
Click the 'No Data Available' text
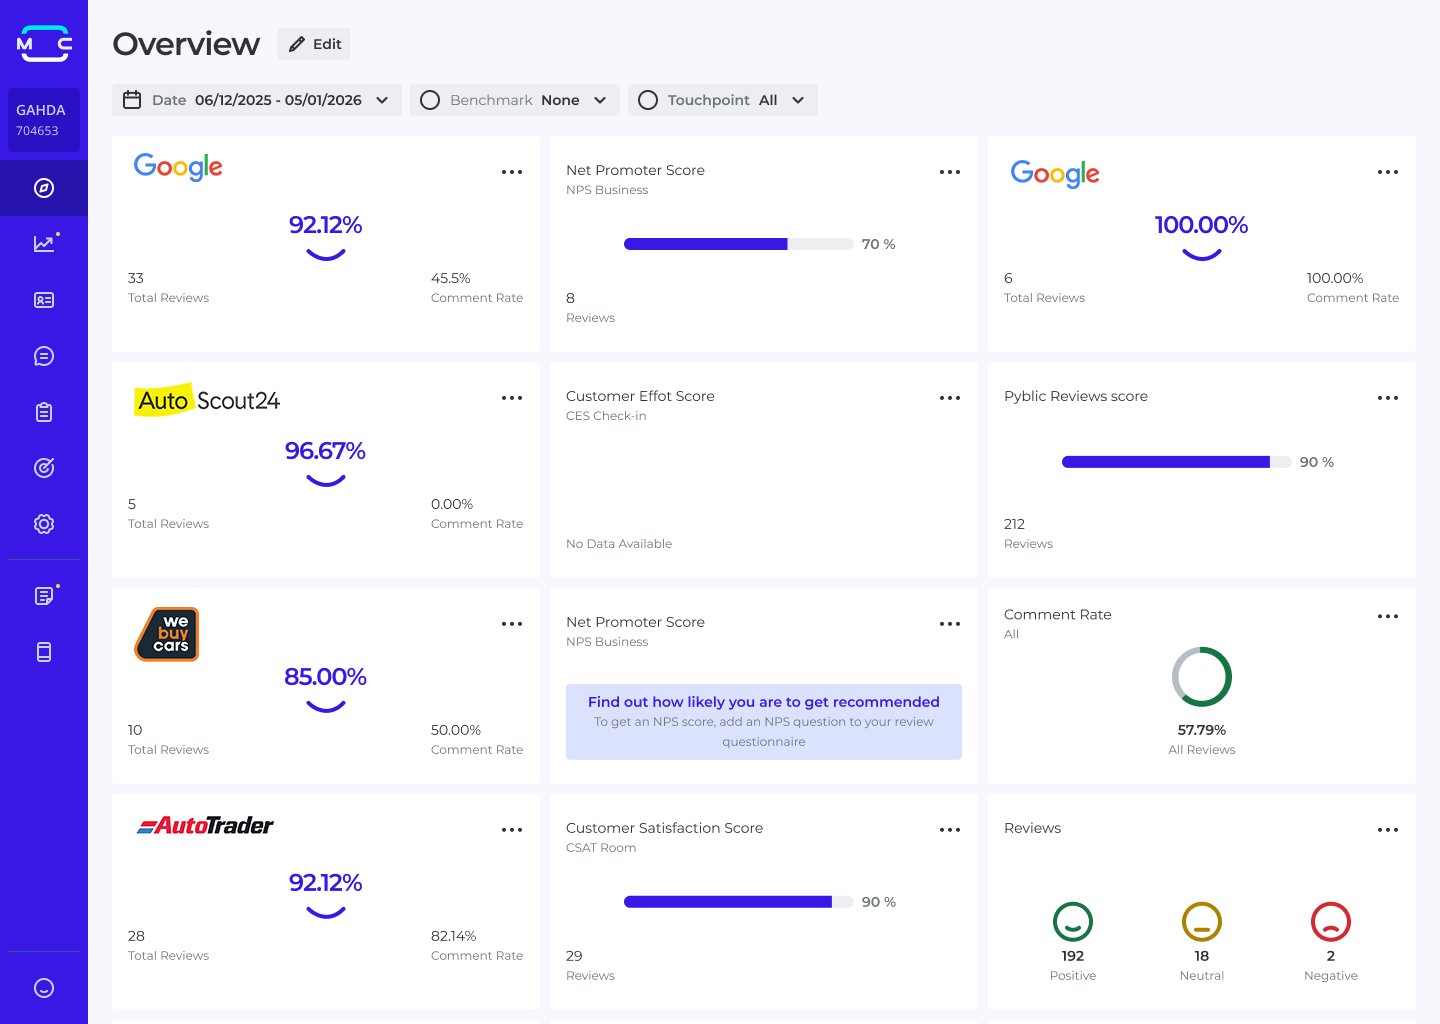[x=619, y=544]
